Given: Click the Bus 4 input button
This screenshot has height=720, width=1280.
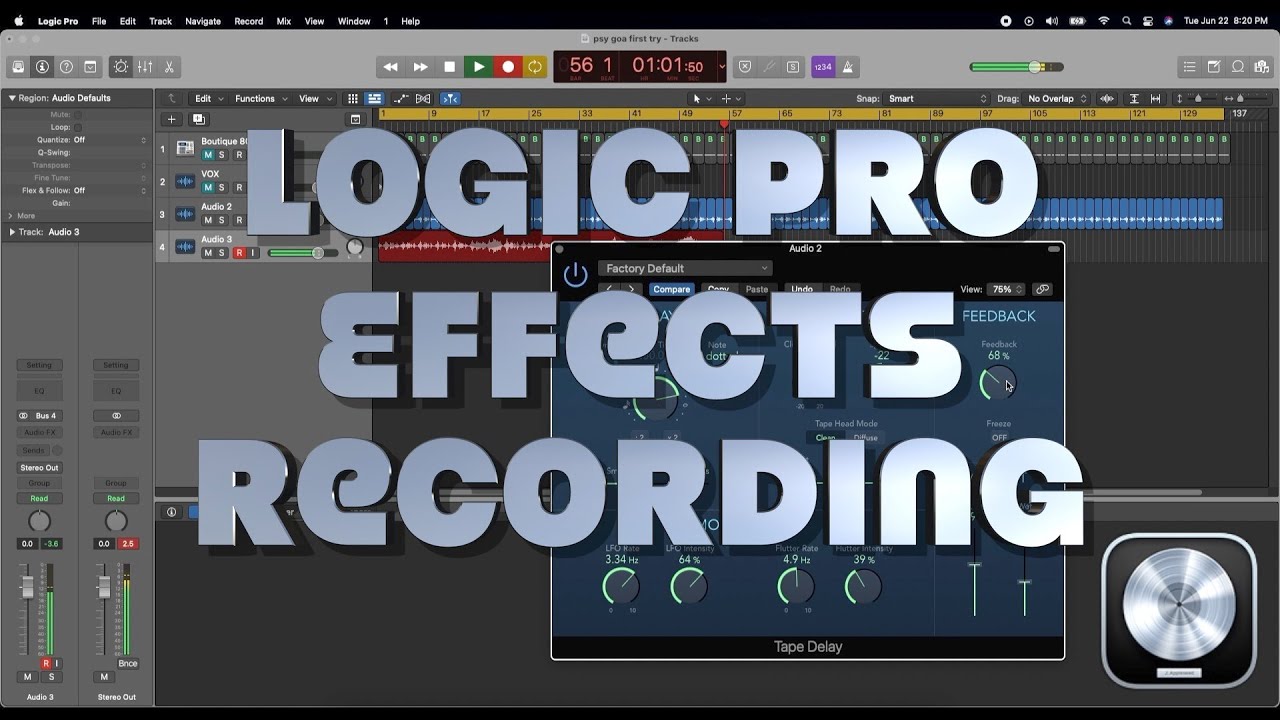Looking at the screenshot, I should (39, 415).
